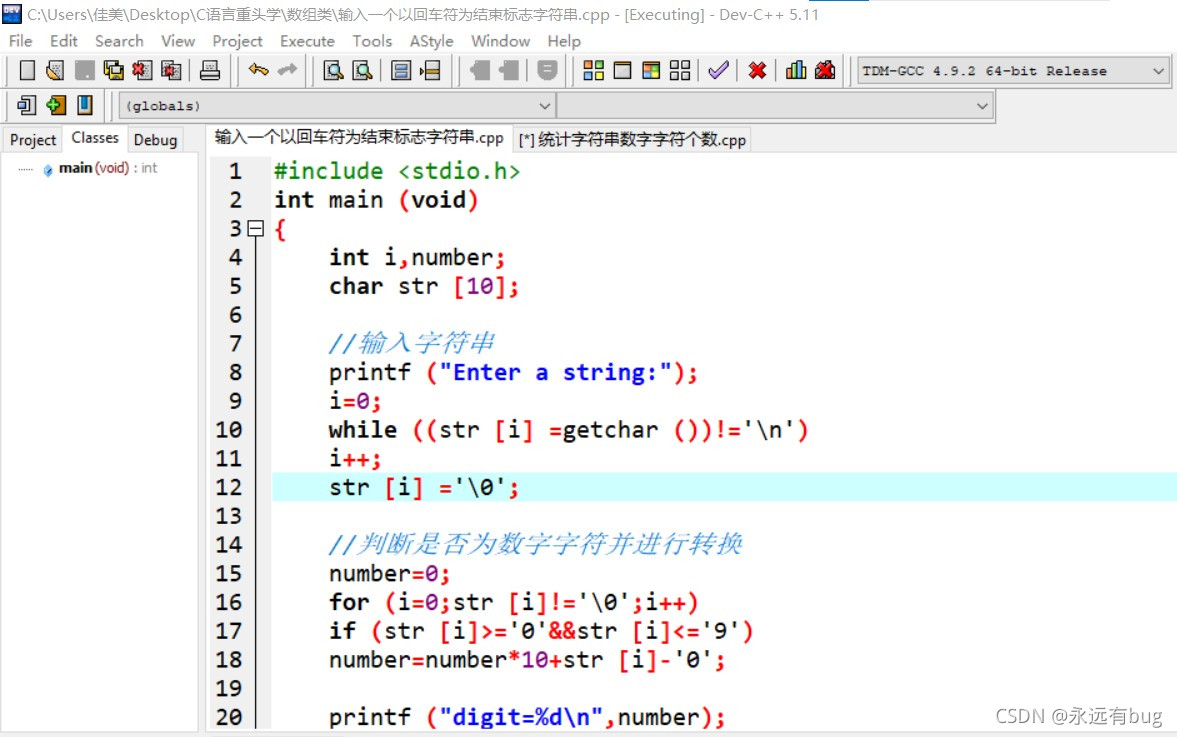Click the grayed shield icon after the navigation arrows
1177x737 pixels.
point(547,71)
